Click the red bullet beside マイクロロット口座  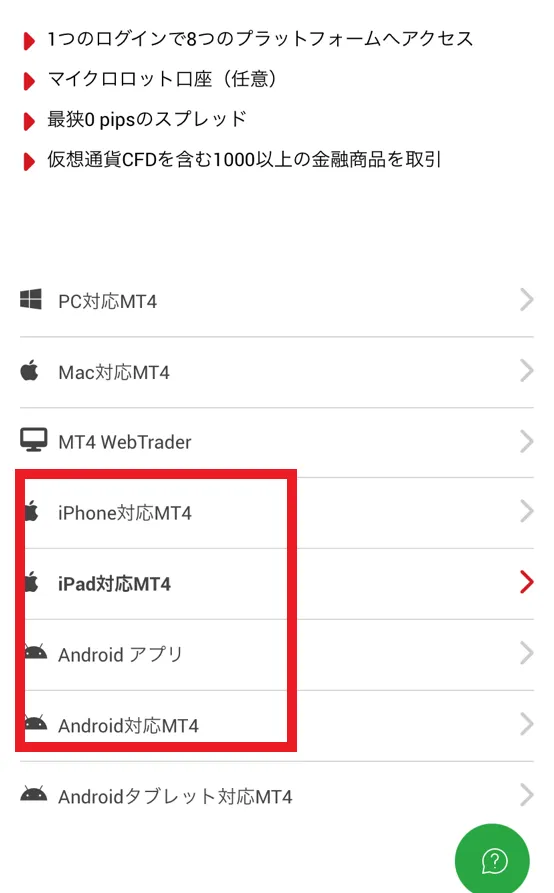29,81
